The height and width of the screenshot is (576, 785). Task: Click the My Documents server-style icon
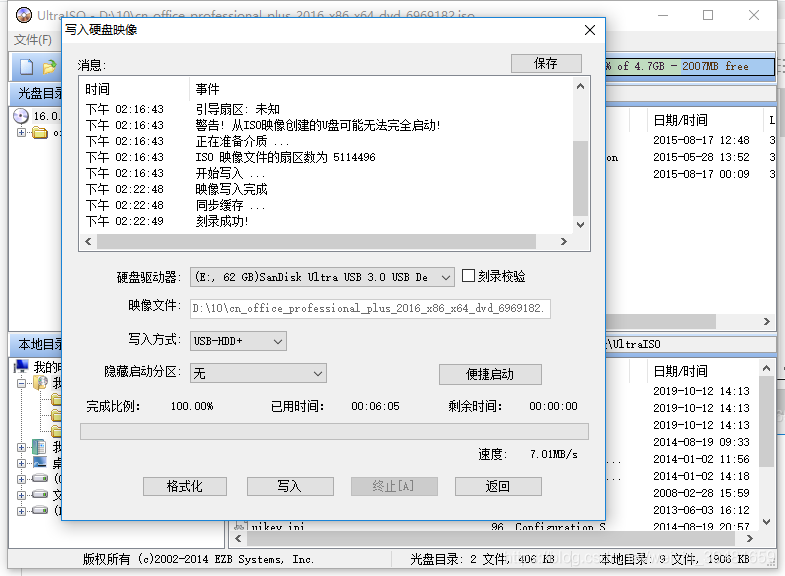coord(39,446)
